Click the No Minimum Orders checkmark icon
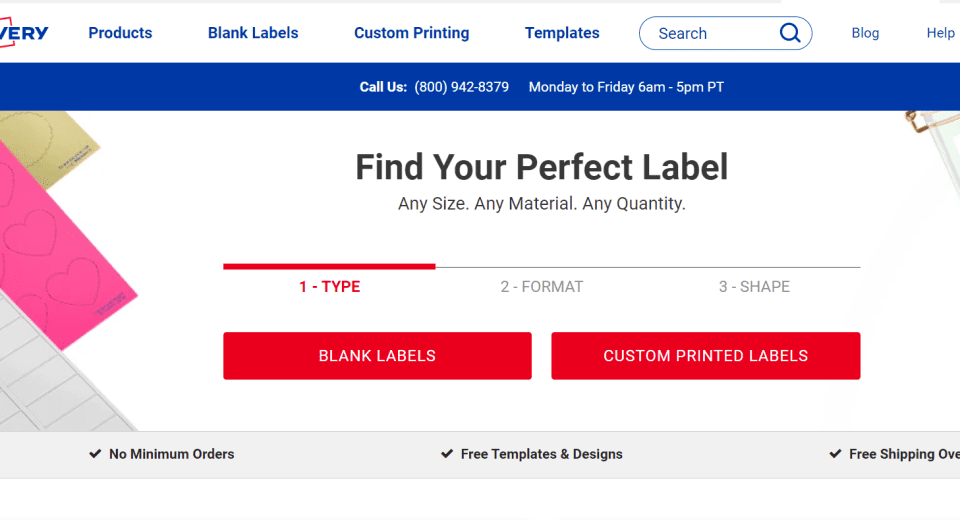Screen dimensions: 960x520 [x=95, y=454]
